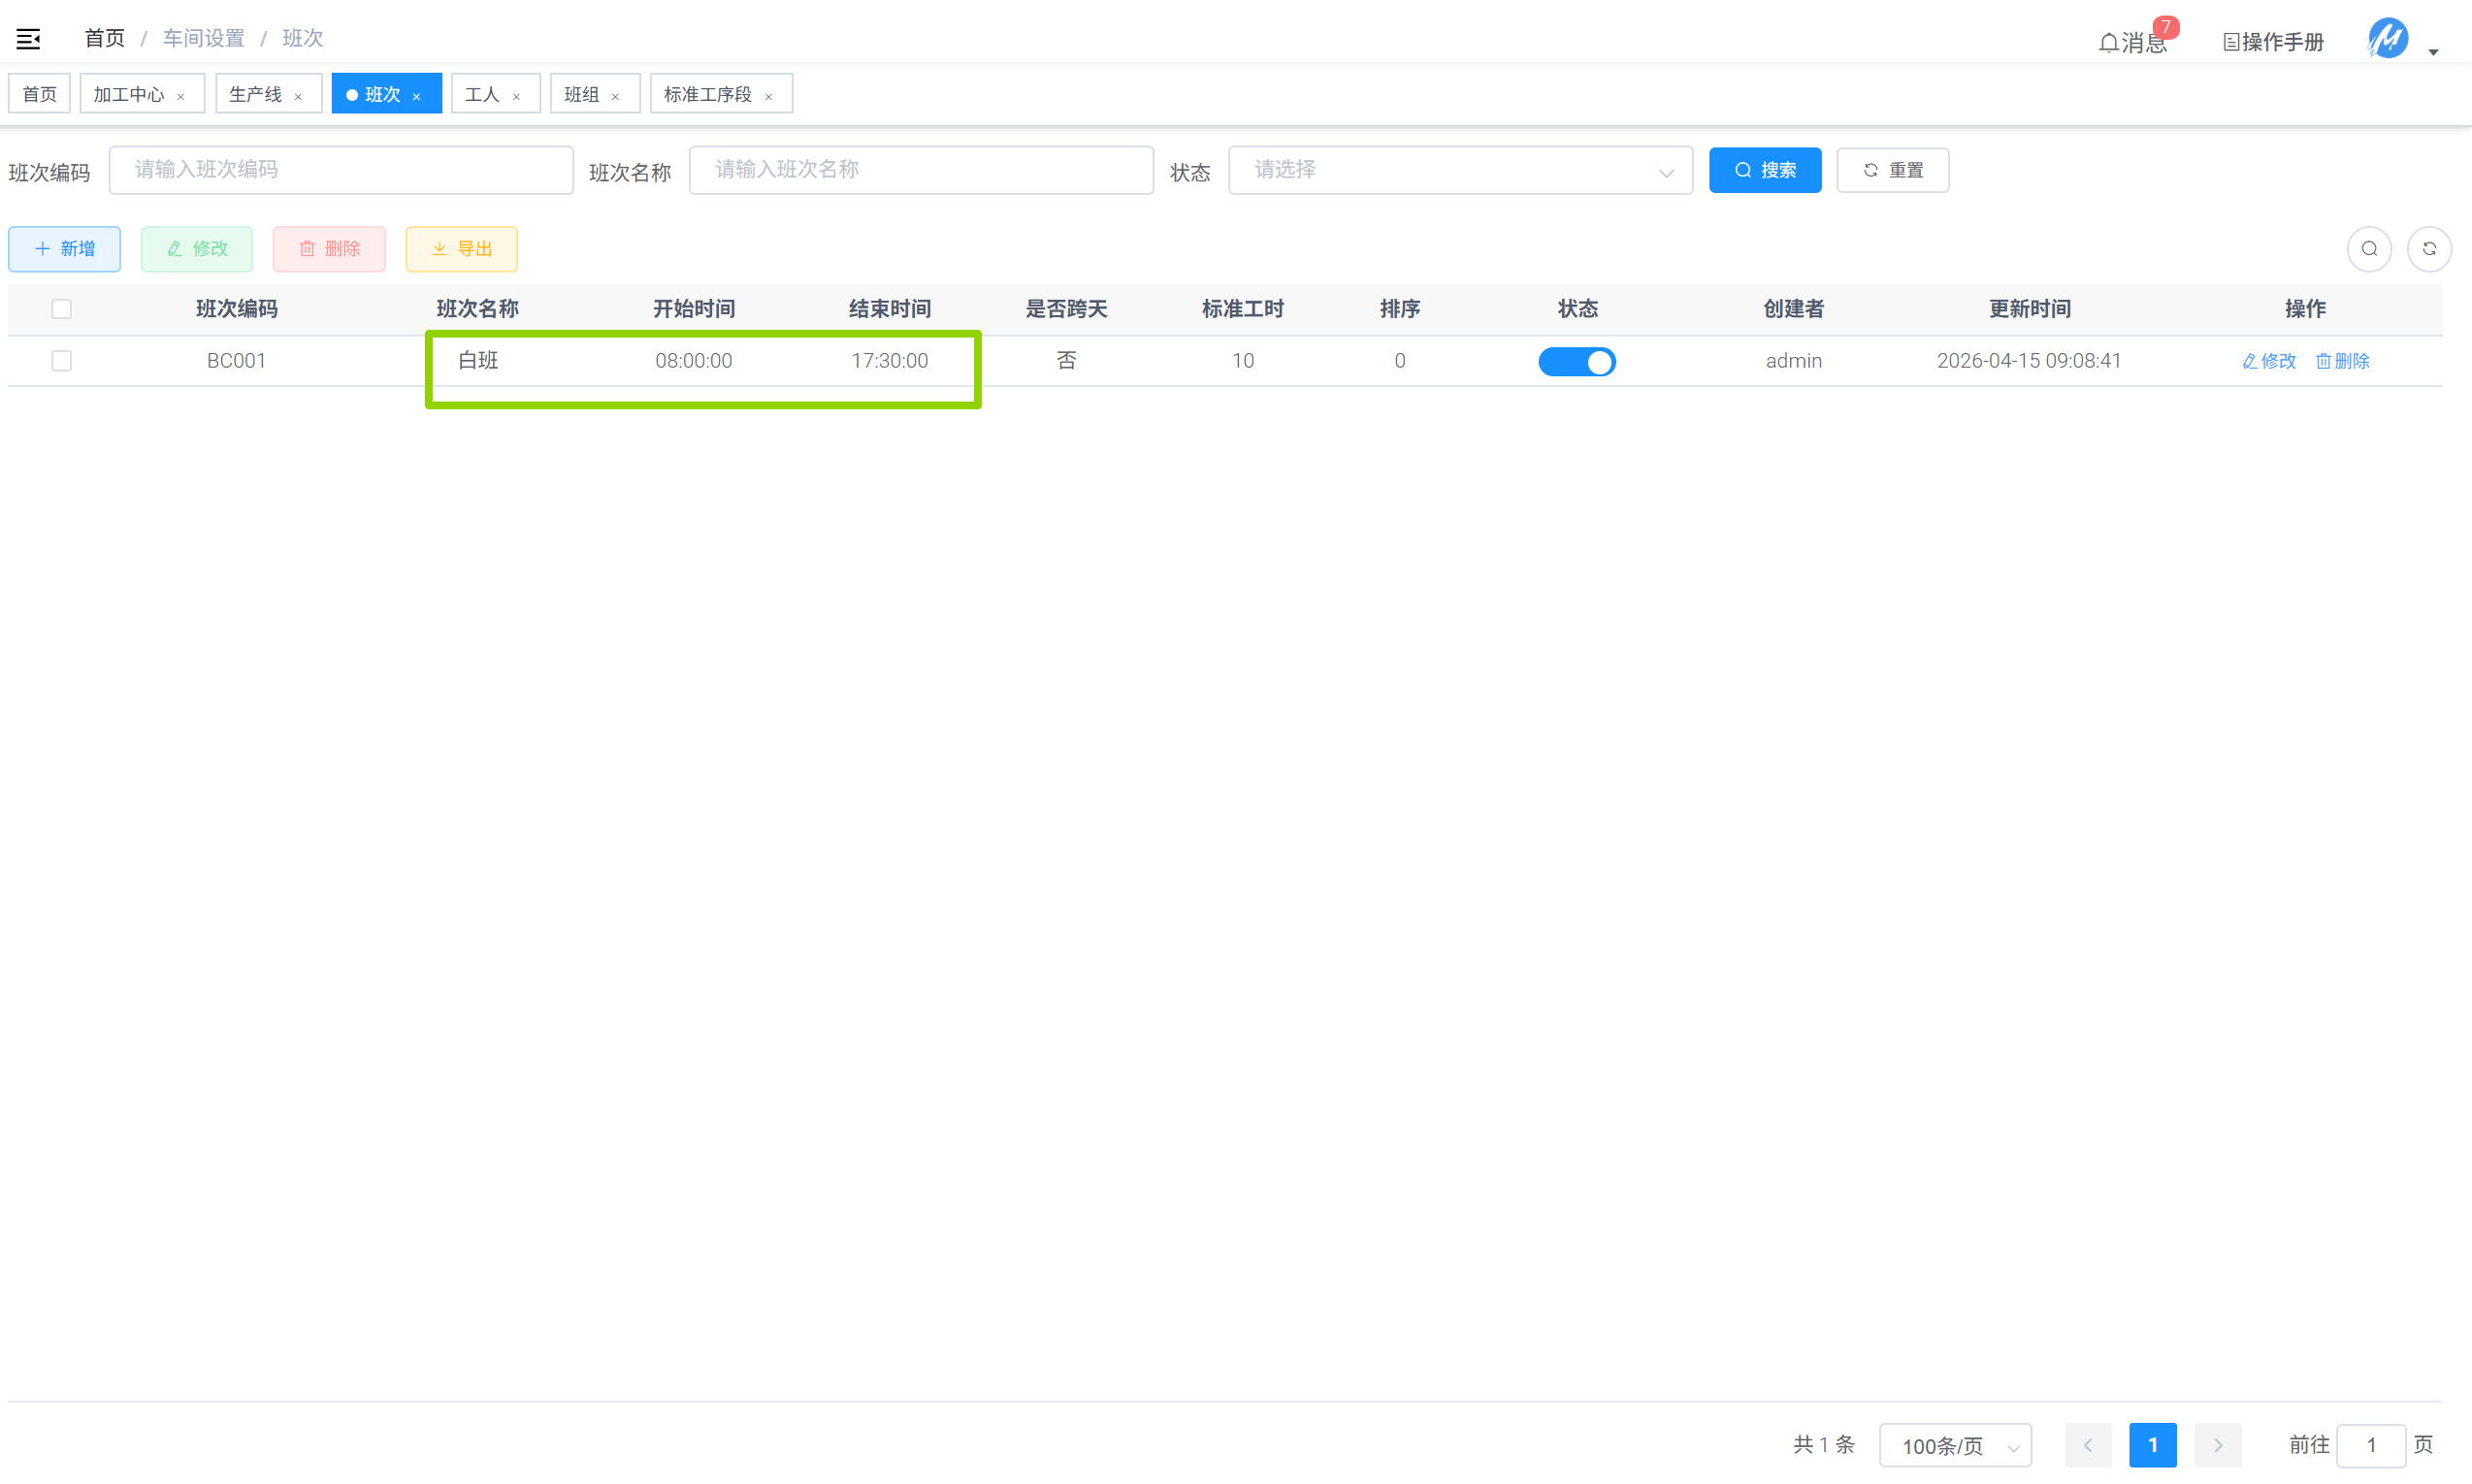Click the 08:00:00 start time cell
This screenshot has height=1484, width=2472.
694,361
